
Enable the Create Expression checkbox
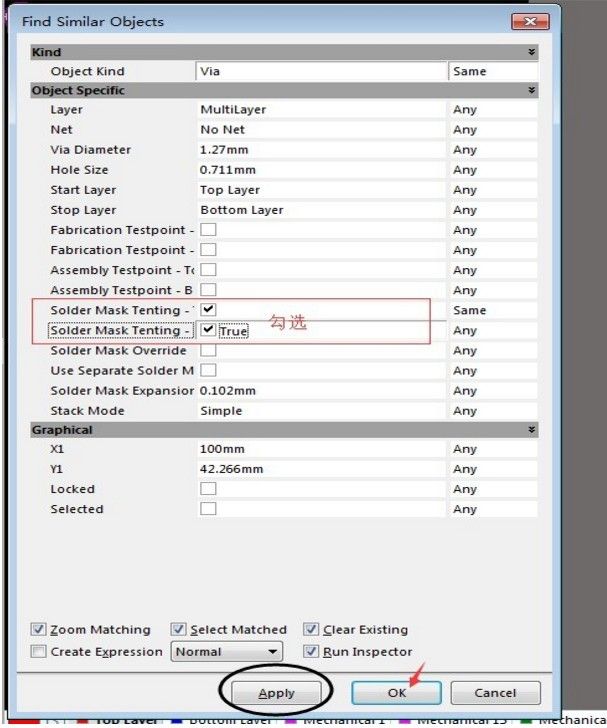click(38, 652)
